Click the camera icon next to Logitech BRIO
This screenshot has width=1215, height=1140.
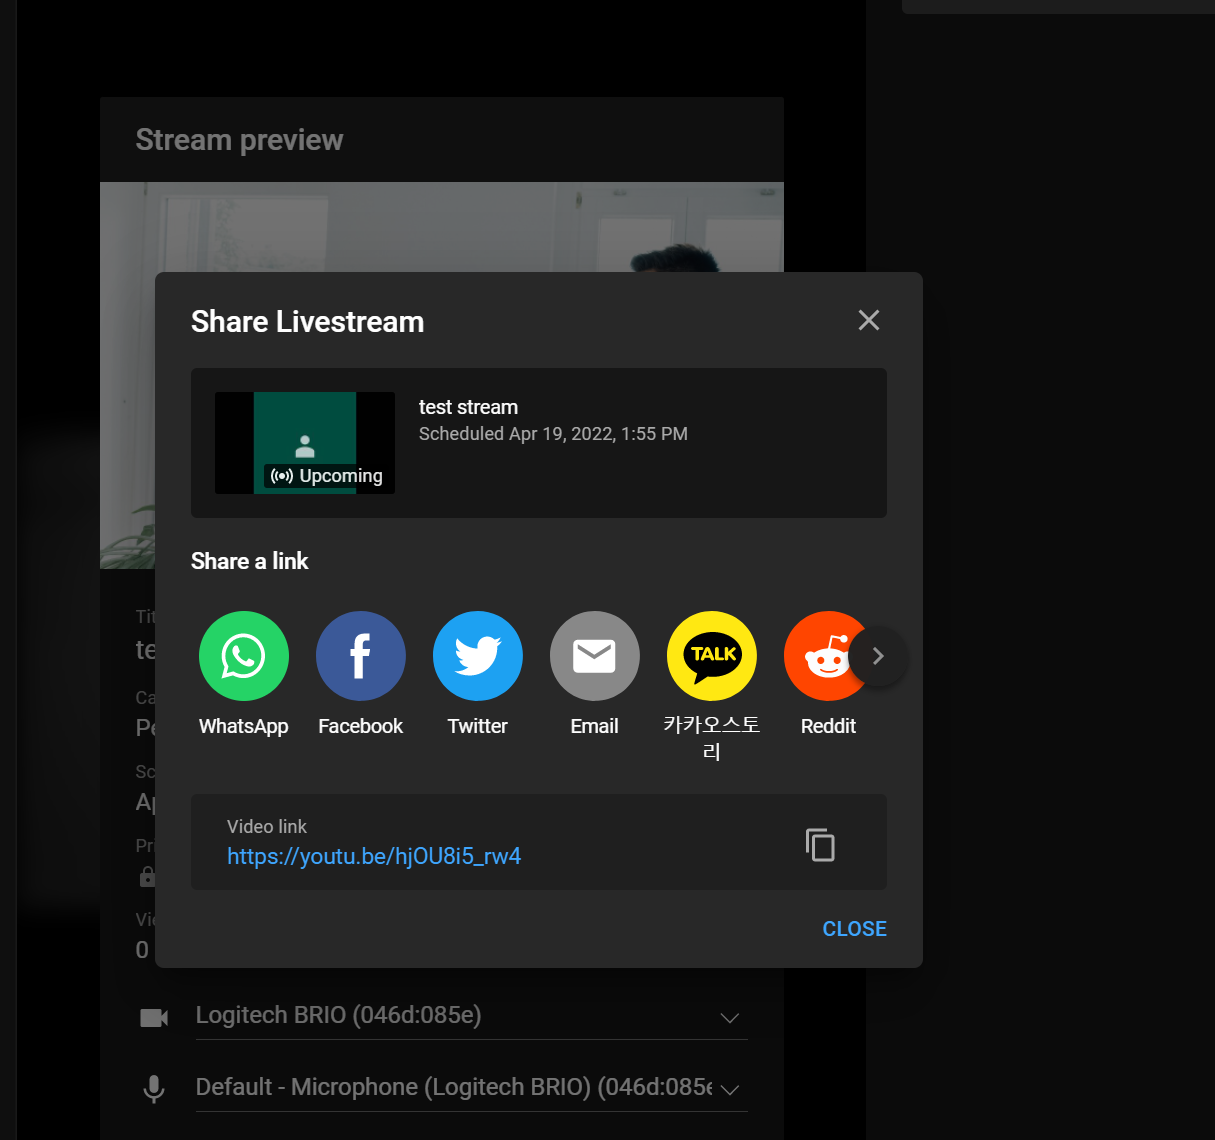click(x=154, y=1016)
